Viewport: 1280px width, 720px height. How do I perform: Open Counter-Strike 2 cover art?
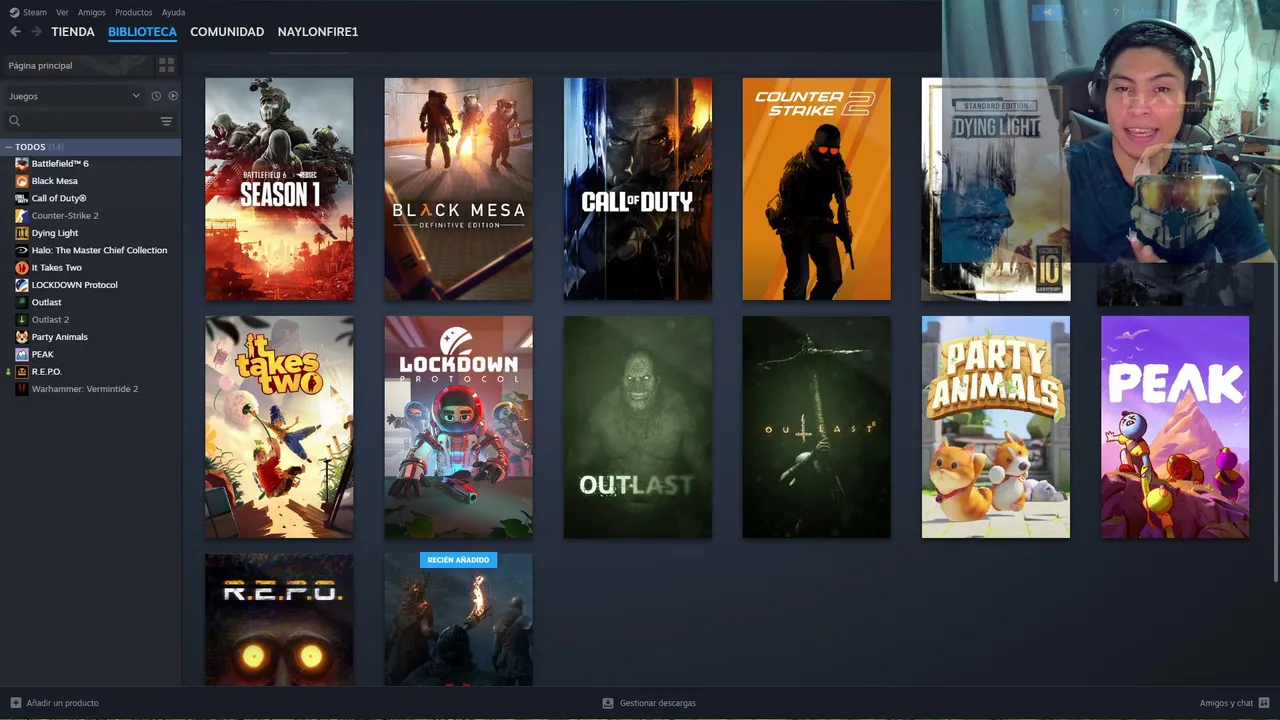tap(816, 189)
